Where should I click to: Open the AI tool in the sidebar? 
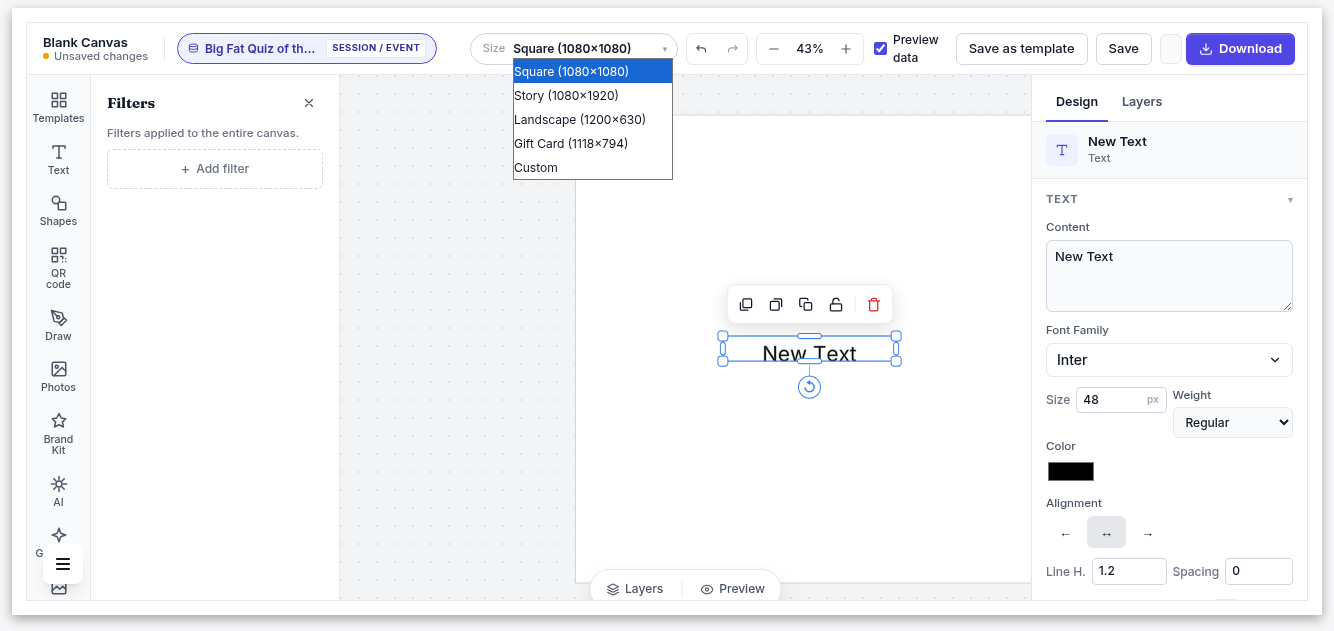click(58, 492)
